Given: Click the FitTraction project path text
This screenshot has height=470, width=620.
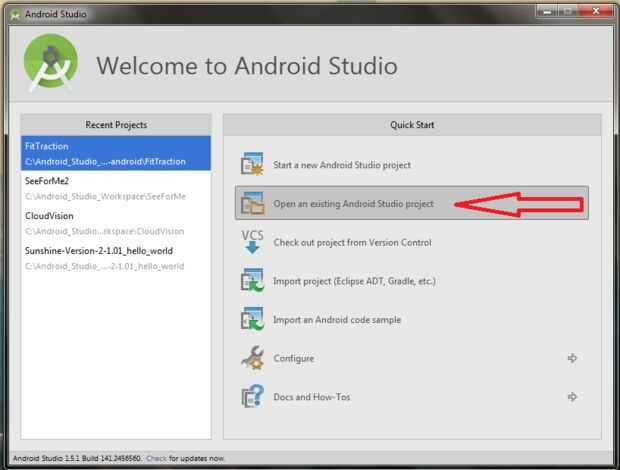Looking at the screenshot, I should click(105, 162).
